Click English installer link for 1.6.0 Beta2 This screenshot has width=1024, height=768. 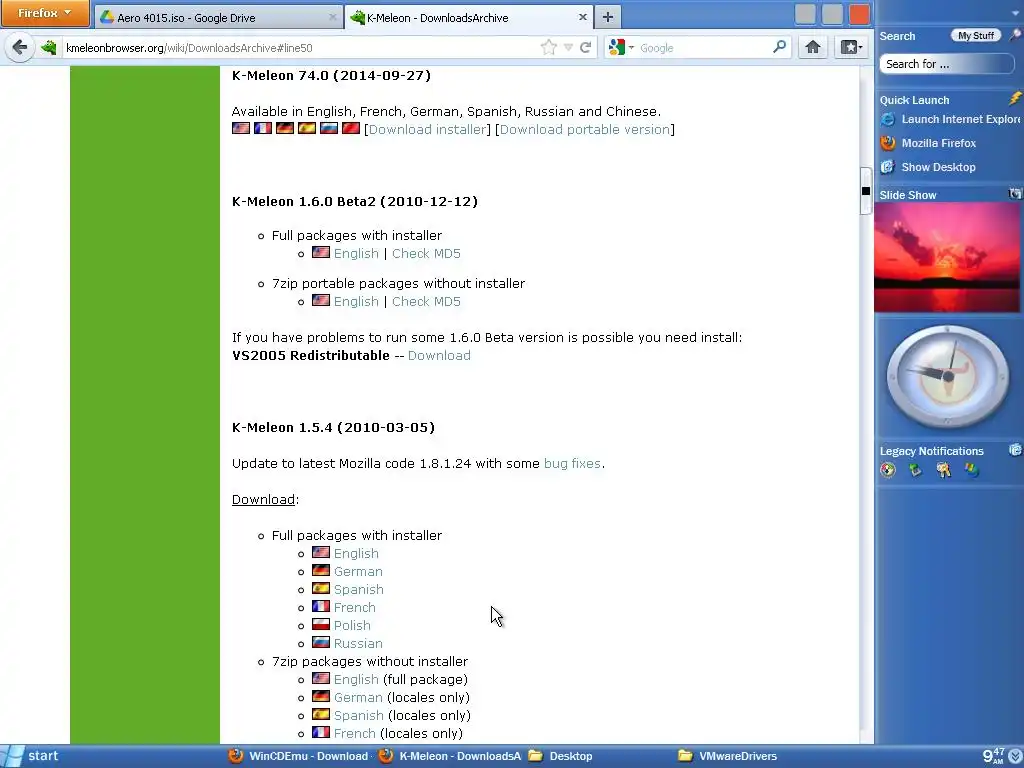click(356, 253)
